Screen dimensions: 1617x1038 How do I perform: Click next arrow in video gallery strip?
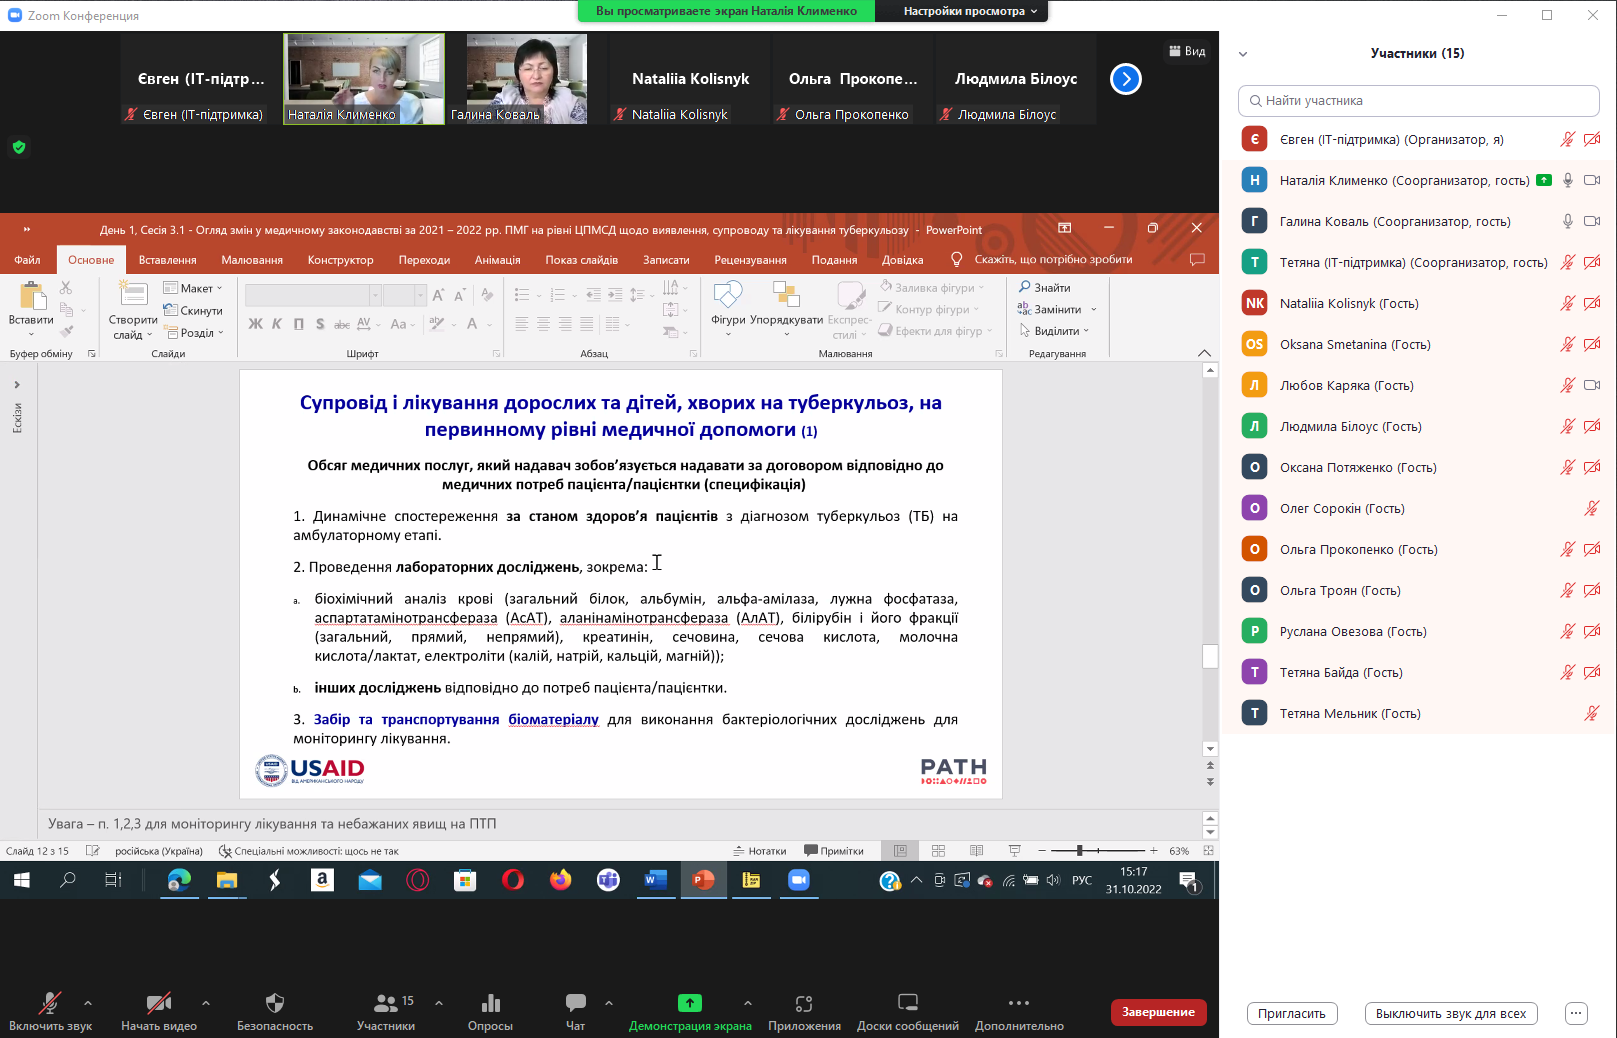(1125, 79)
